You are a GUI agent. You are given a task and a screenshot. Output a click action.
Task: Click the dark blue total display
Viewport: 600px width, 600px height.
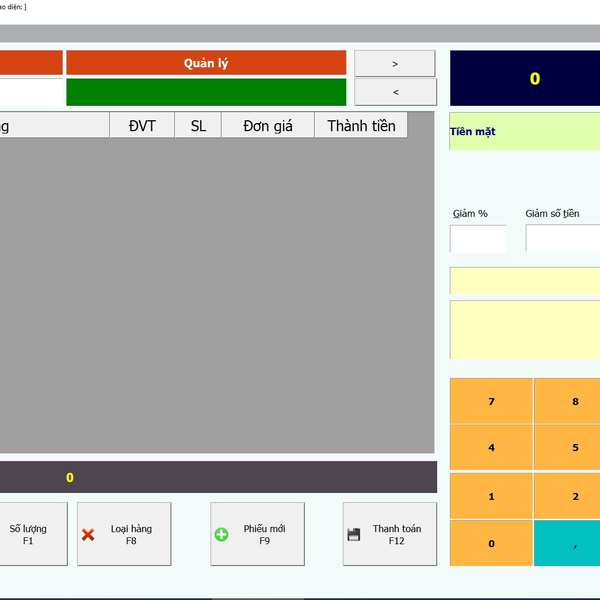[x=525, y=78]
